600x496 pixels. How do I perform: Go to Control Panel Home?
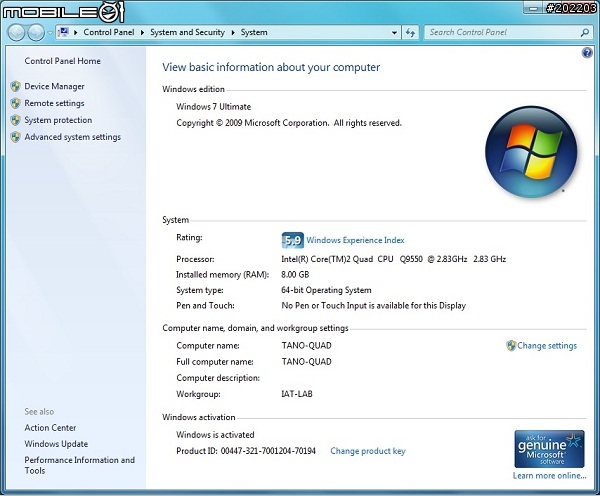pyautogui.click(x=62, y=61)
